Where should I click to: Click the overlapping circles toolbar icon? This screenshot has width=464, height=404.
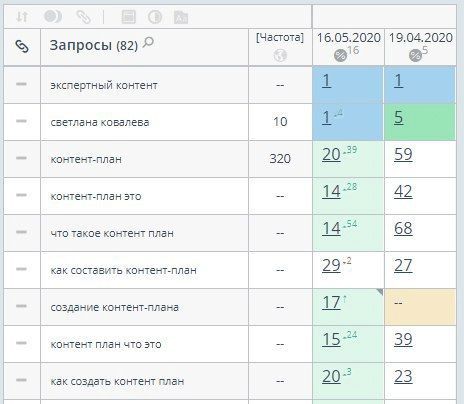pyautogui.click(x=53, y=16)
